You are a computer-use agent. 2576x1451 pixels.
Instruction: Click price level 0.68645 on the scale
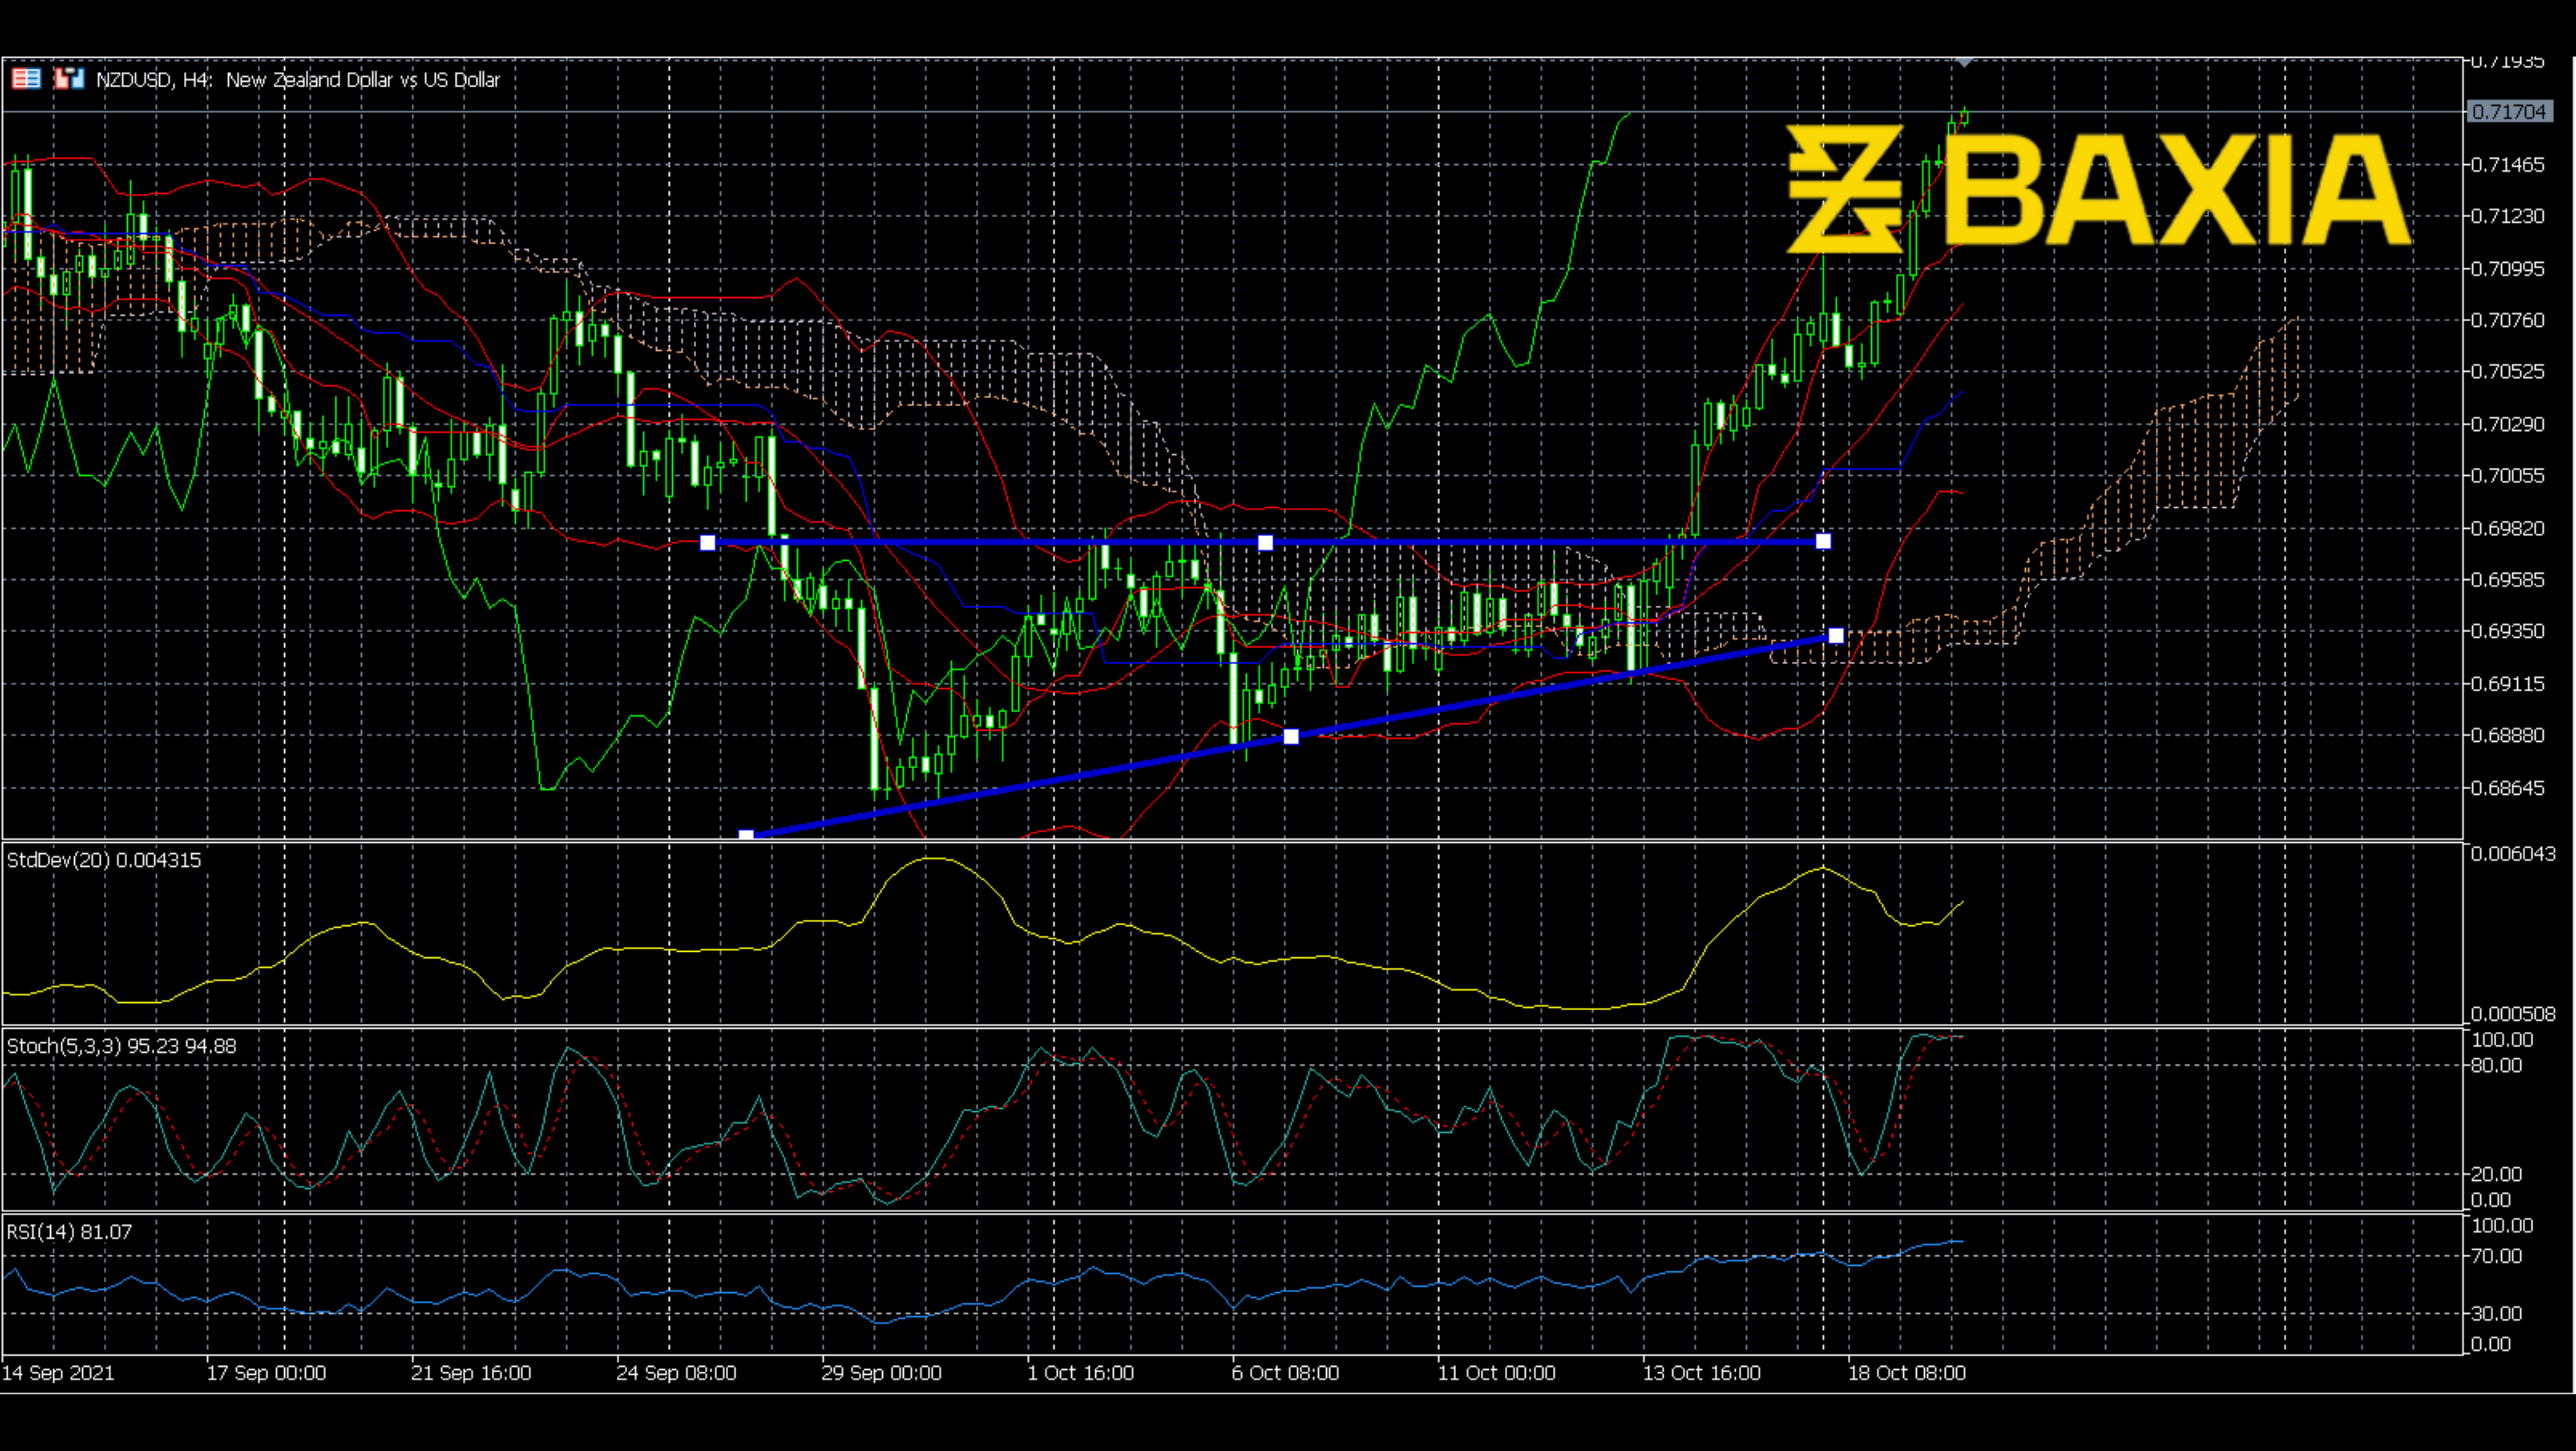coord(2507,788)
